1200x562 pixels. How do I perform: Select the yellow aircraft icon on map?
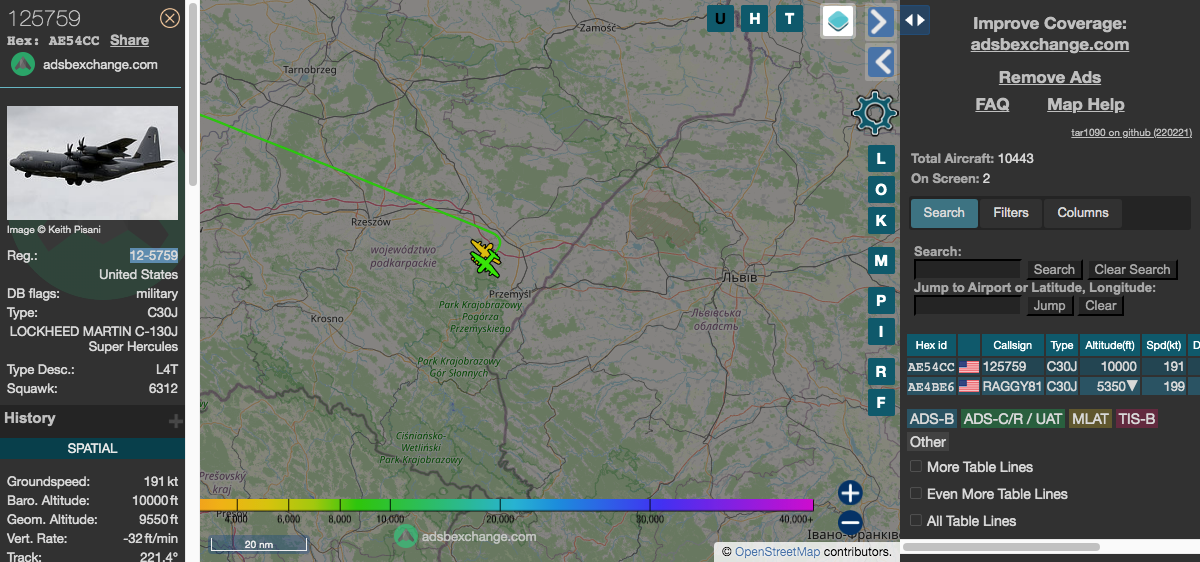tap(482, 249)
